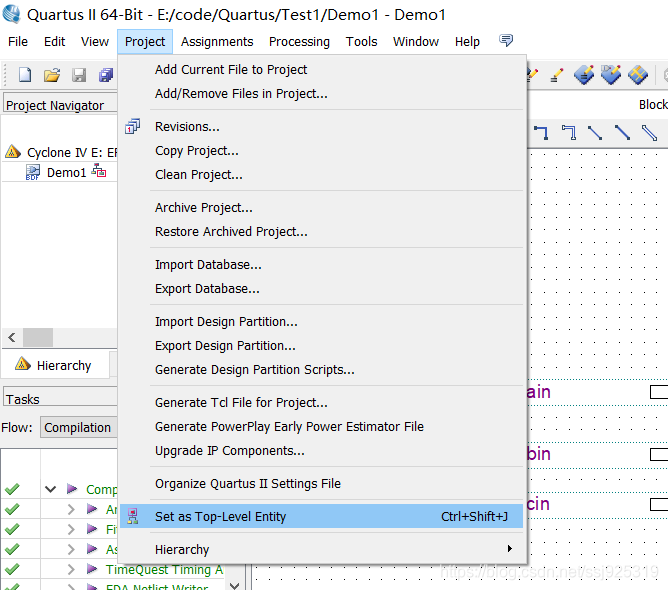Screen dimensions: 668x590
Task: Click the Save floppy disk icon
Action: click(x=79, y=75)
